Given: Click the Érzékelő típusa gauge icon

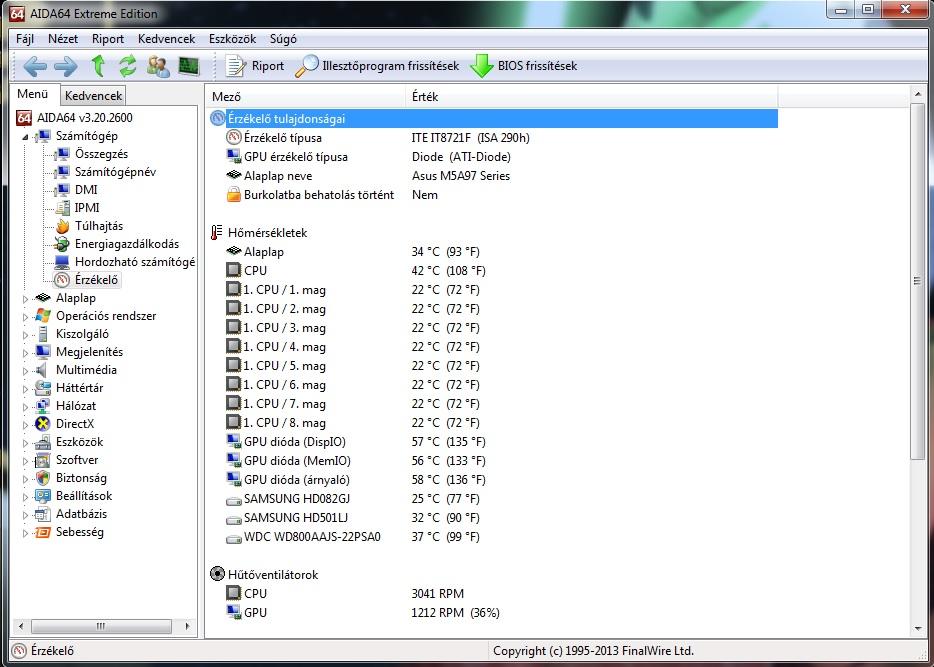Looking at the screenshot, I should [x=234, y=138].
